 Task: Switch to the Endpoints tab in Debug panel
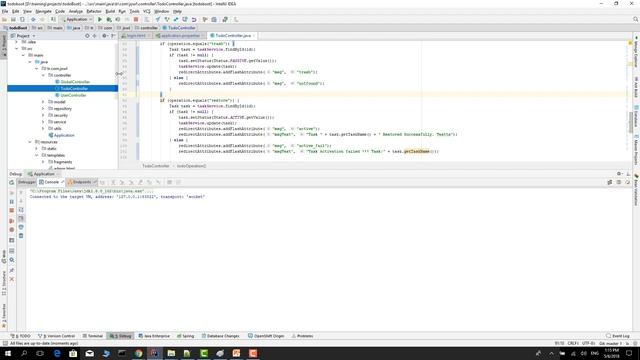[82, 182]
